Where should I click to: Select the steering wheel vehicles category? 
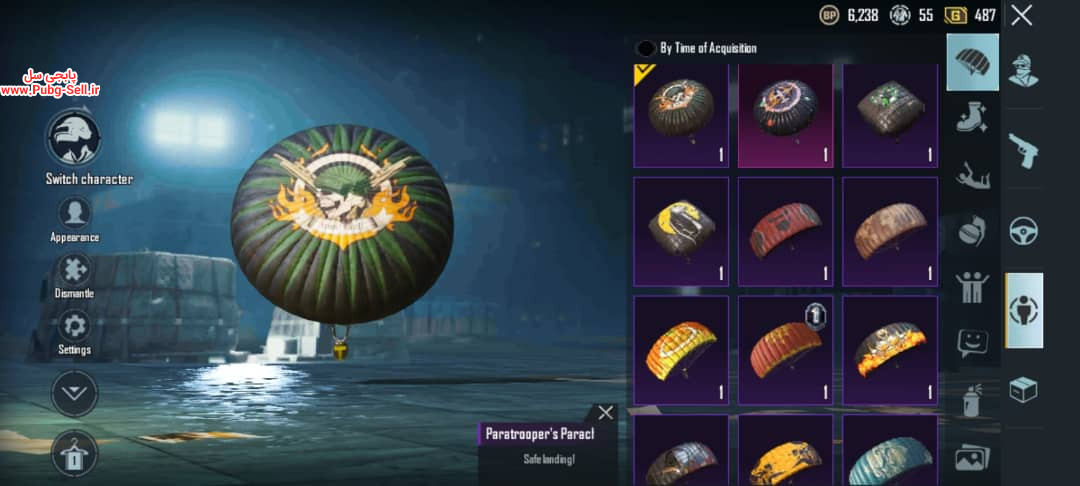coord(1024,231)
